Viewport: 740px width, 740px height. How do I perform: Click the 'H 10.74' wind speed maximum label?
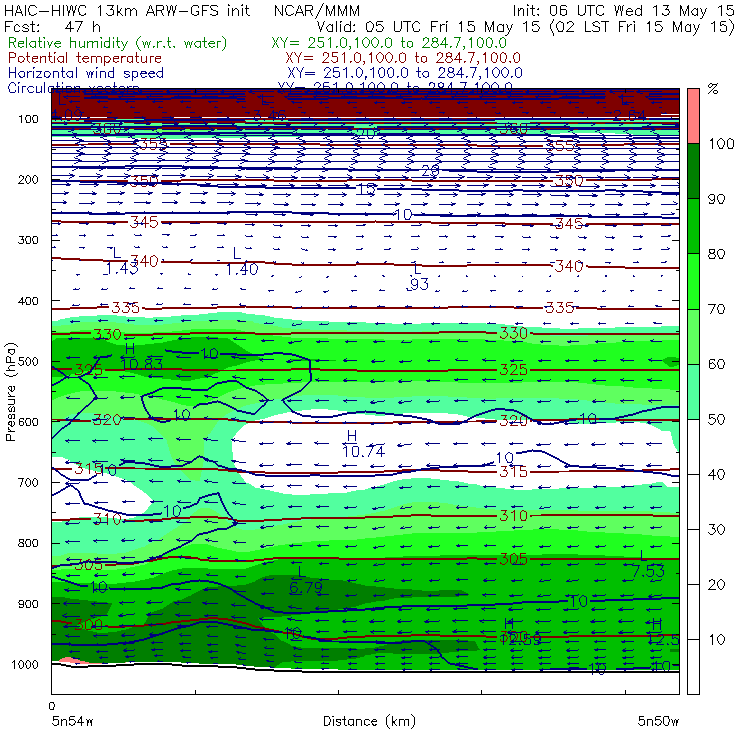click(x=363, y=444)
